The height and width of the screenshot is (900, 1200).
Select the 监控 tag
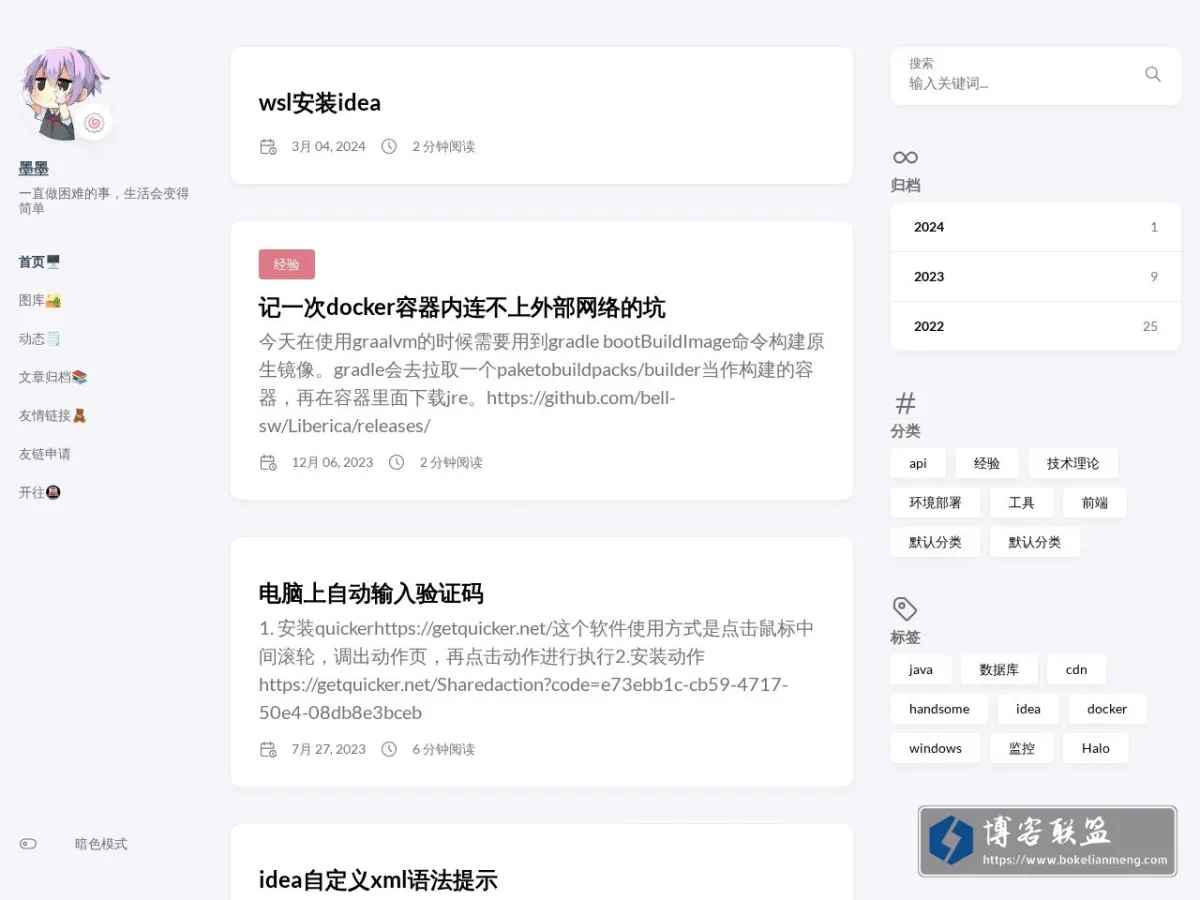click(1021, 748)
